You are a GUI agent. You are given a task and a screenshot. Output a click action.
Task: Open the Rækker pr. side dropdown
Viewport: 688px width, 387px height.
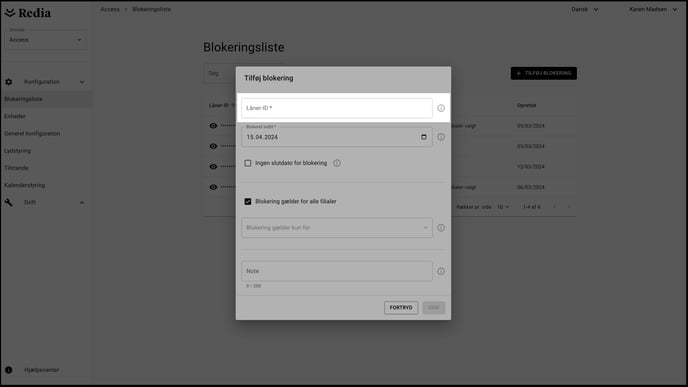pyautogui.click(x=503, y=207)
